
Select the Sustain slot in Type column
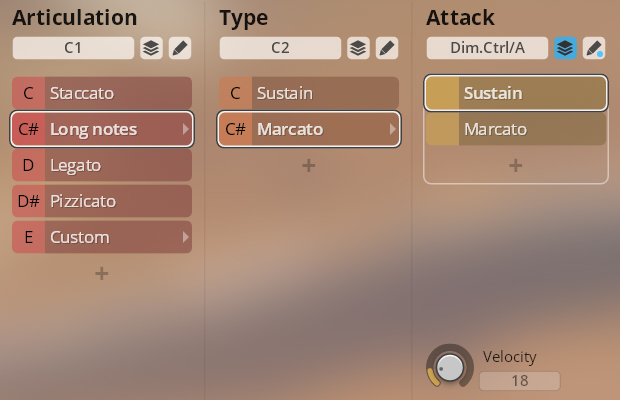coord(309,93)
